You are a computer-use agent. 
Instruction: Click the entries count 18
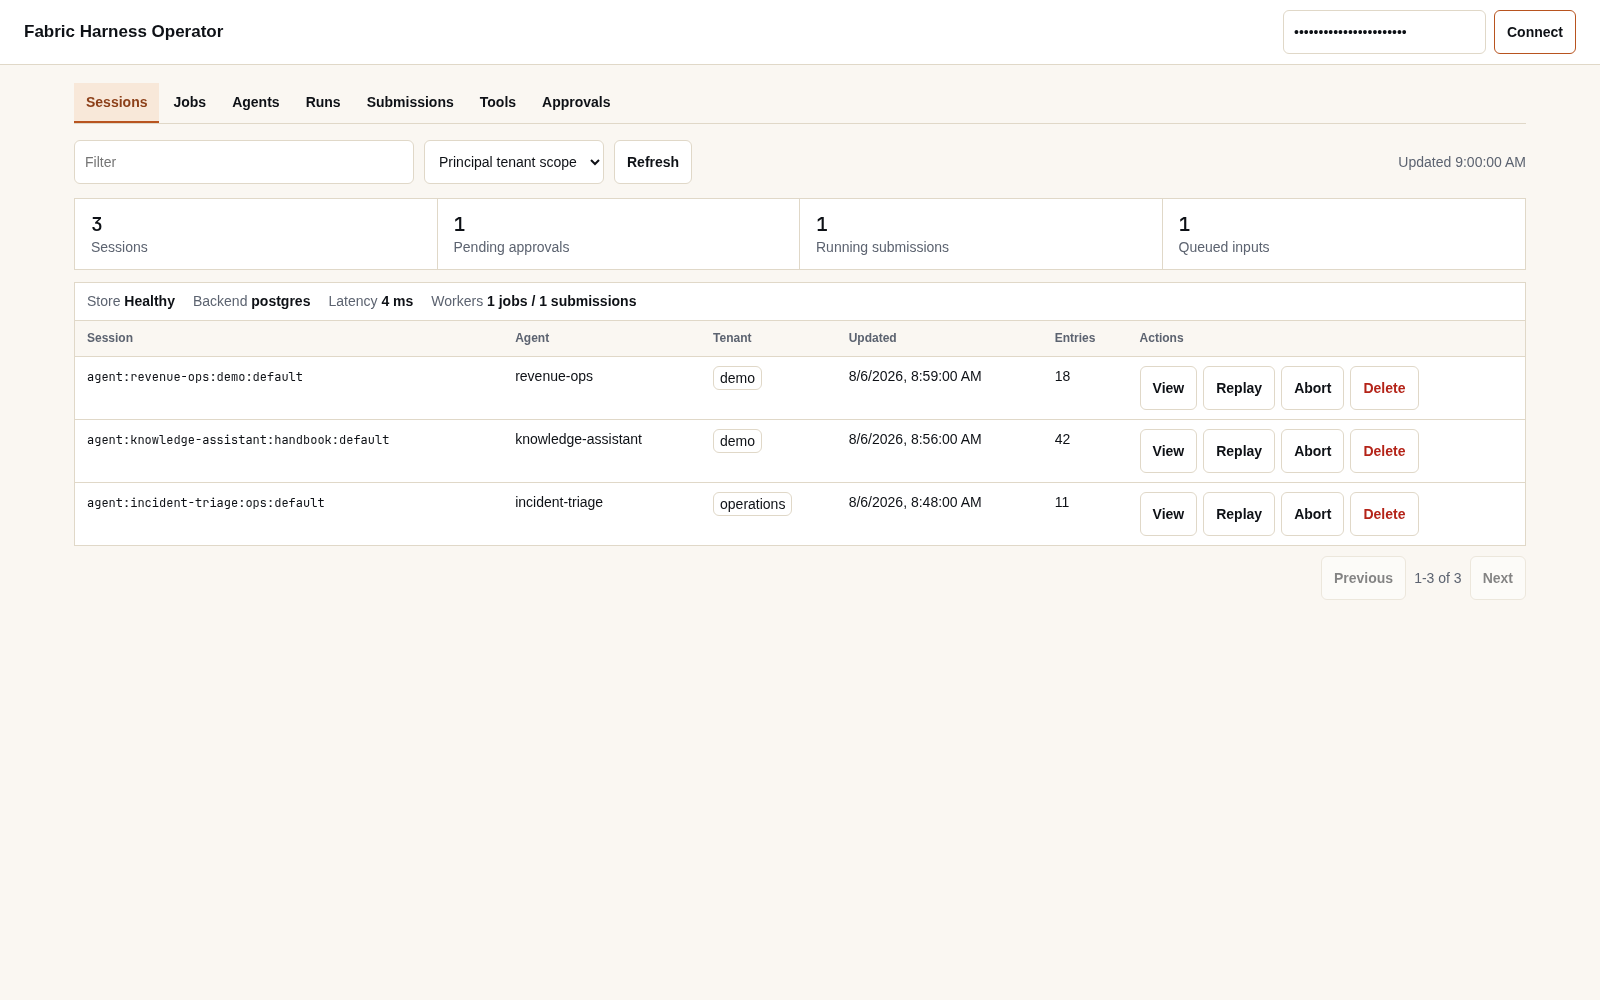(1062, 376)
